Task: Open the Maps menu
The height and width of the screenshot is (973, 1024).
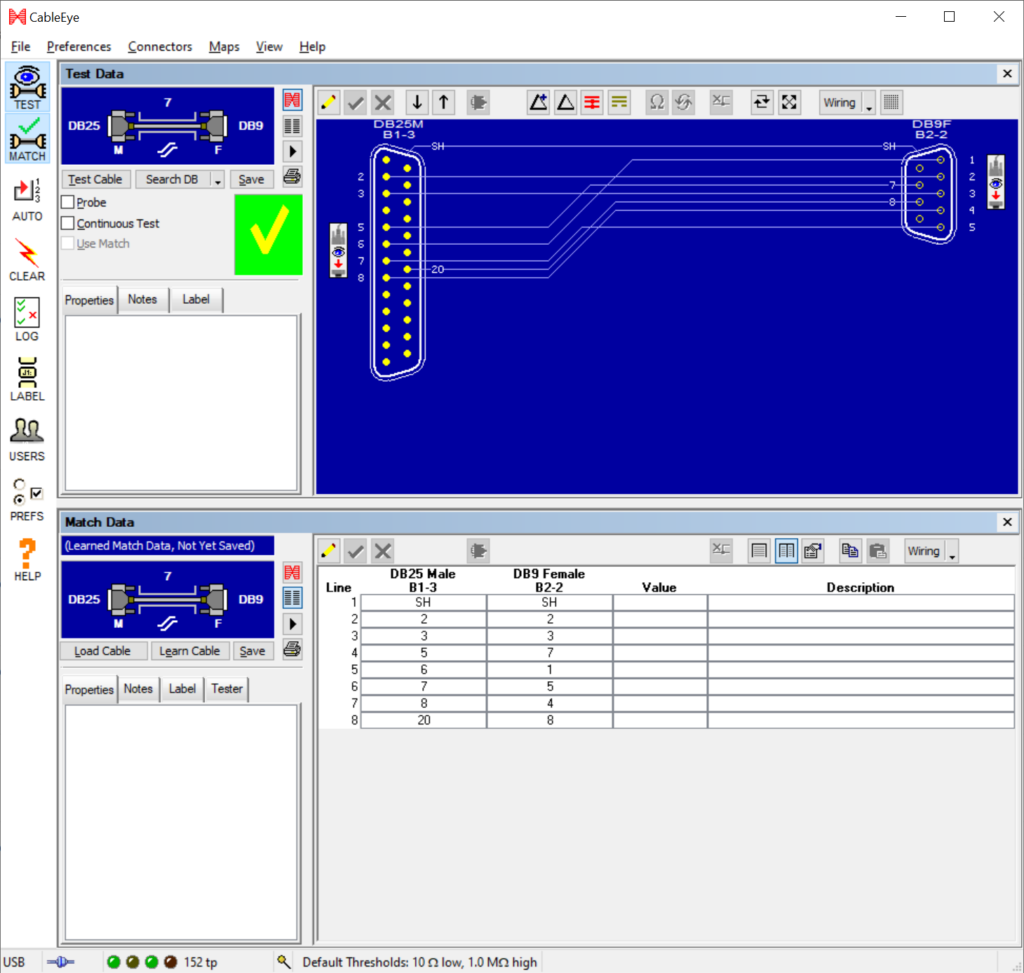Action: [224, 46]
